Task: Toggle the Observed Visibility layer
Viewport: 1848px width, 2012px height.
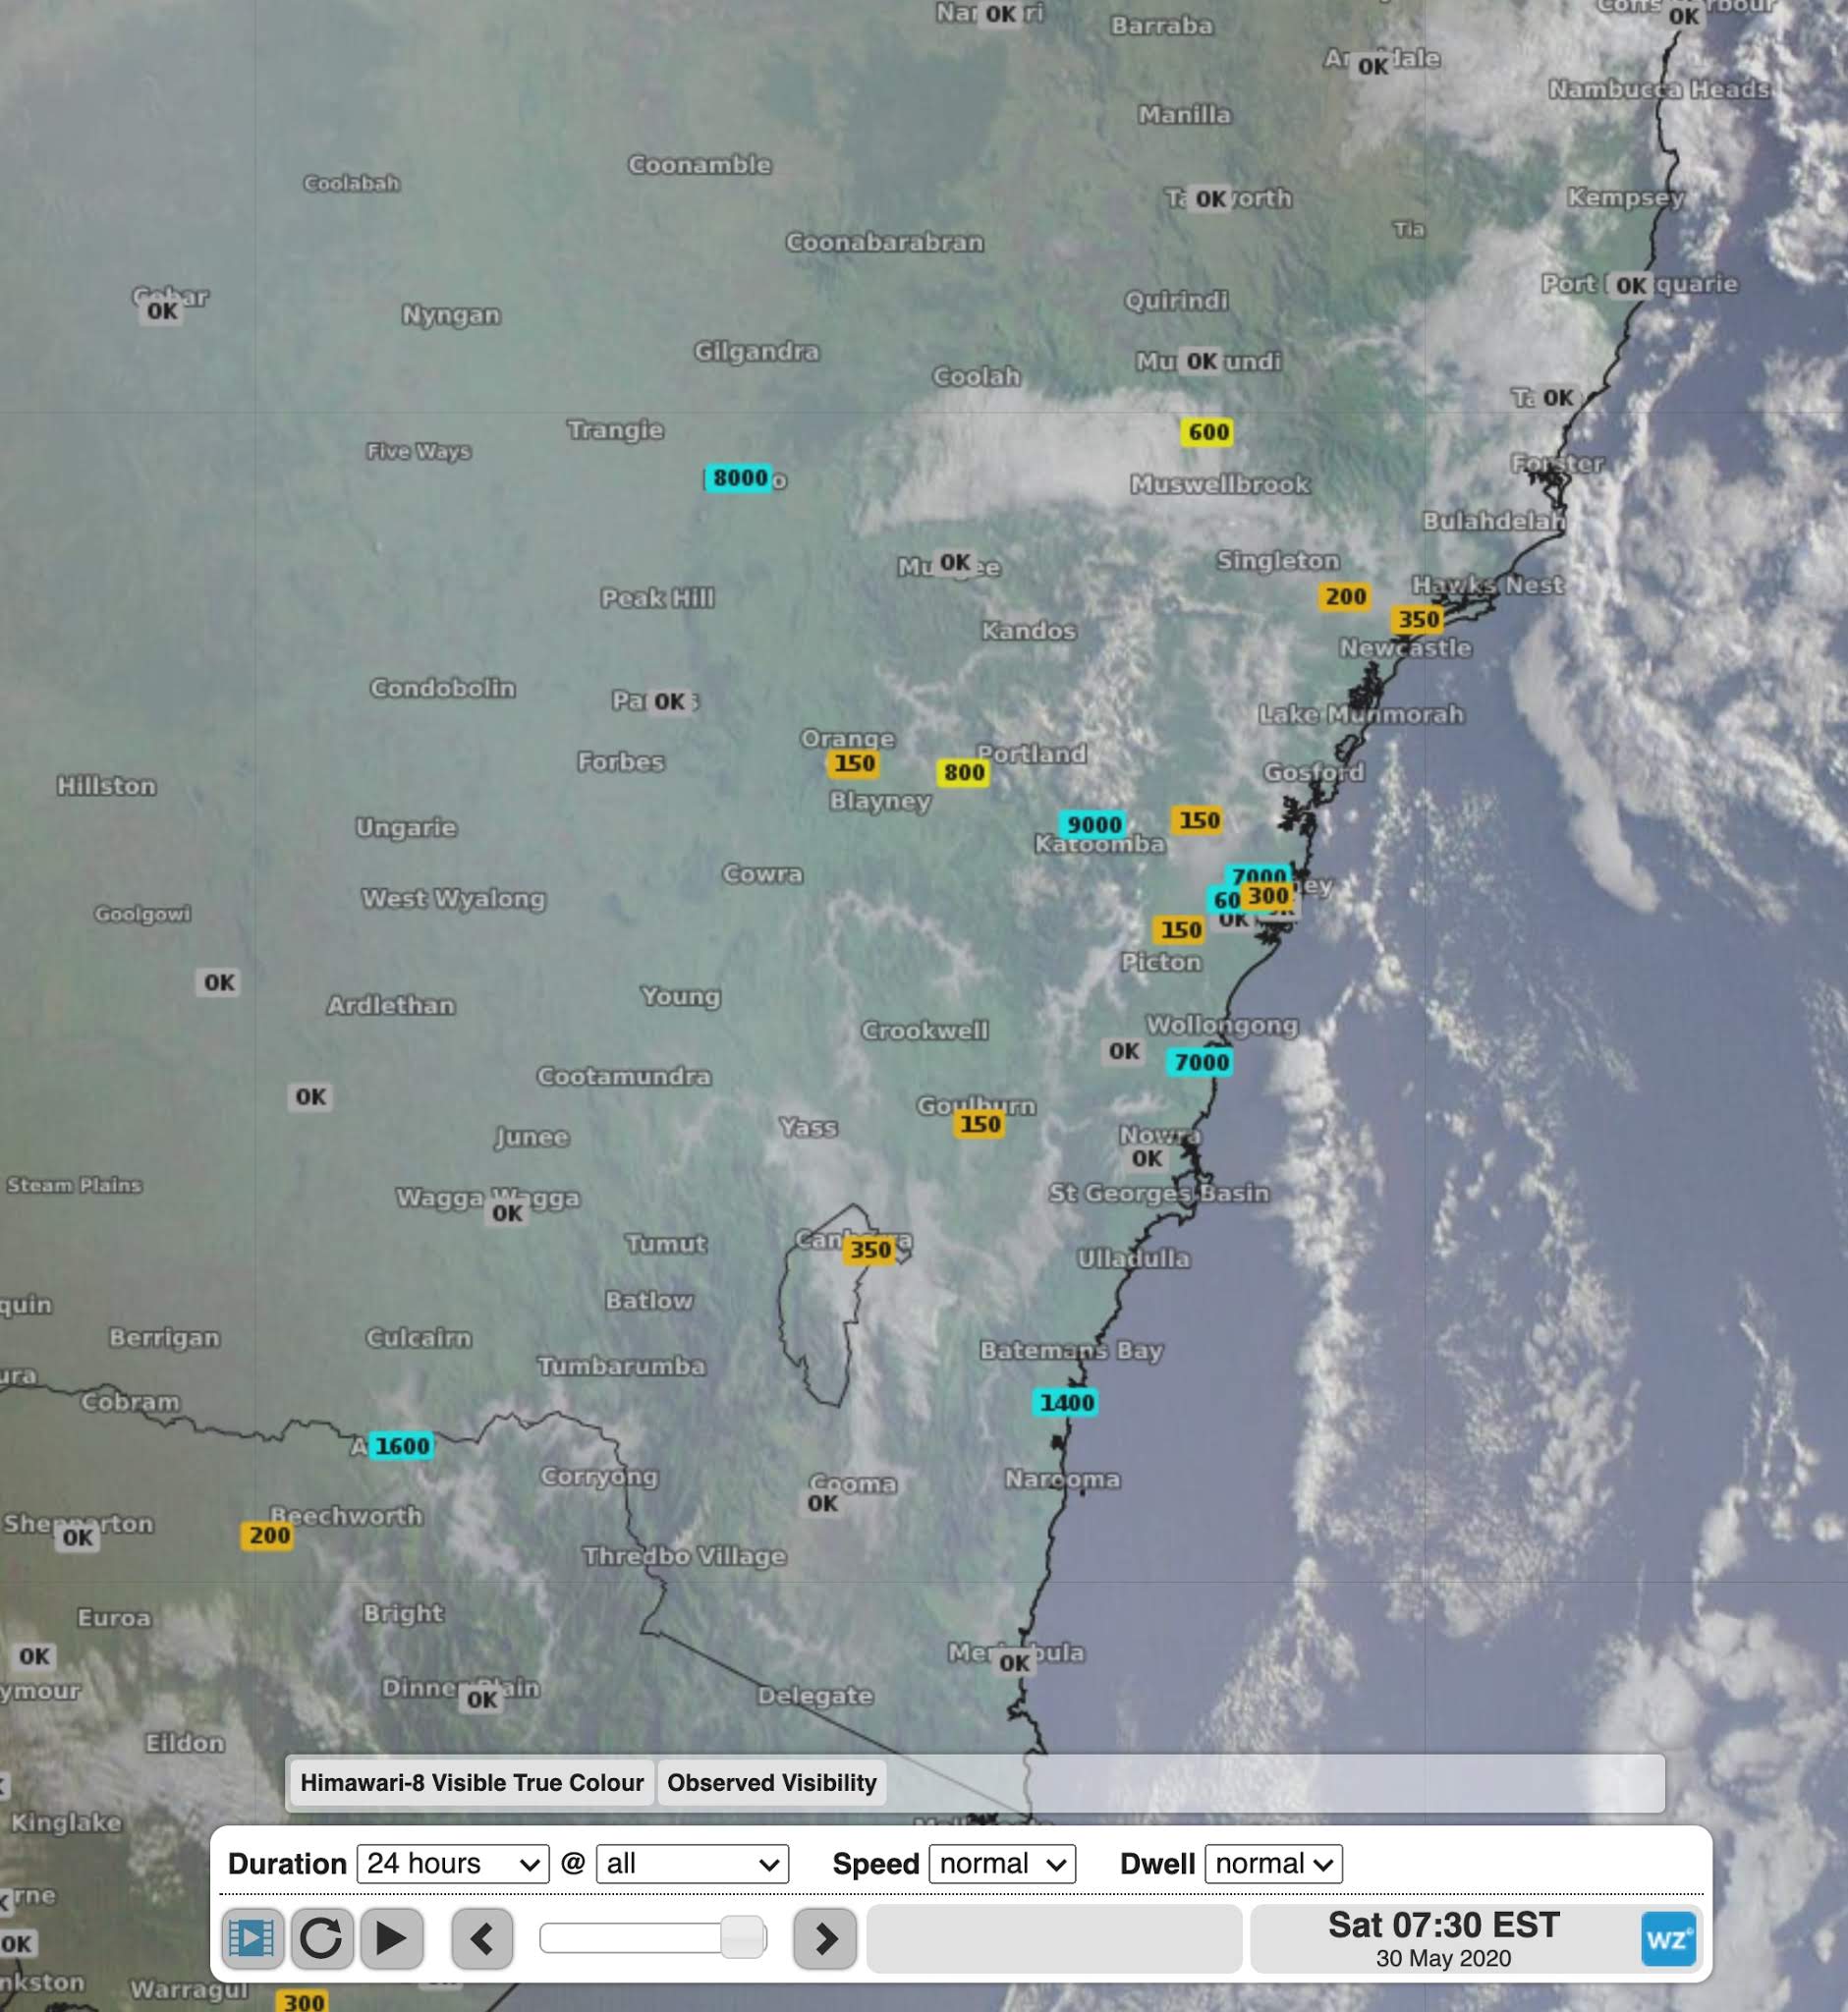Action: 771,1783
